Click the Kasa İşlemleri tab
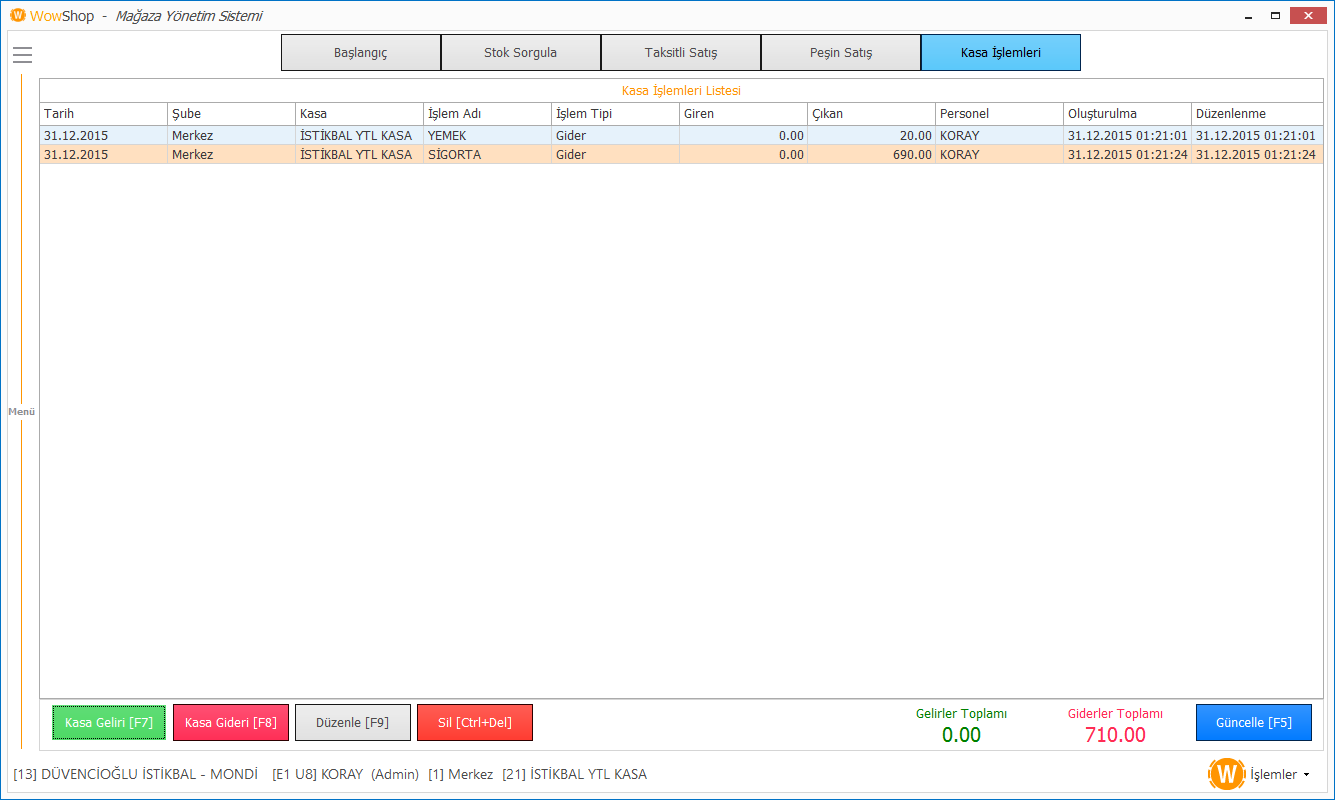 coord(1000,53)
